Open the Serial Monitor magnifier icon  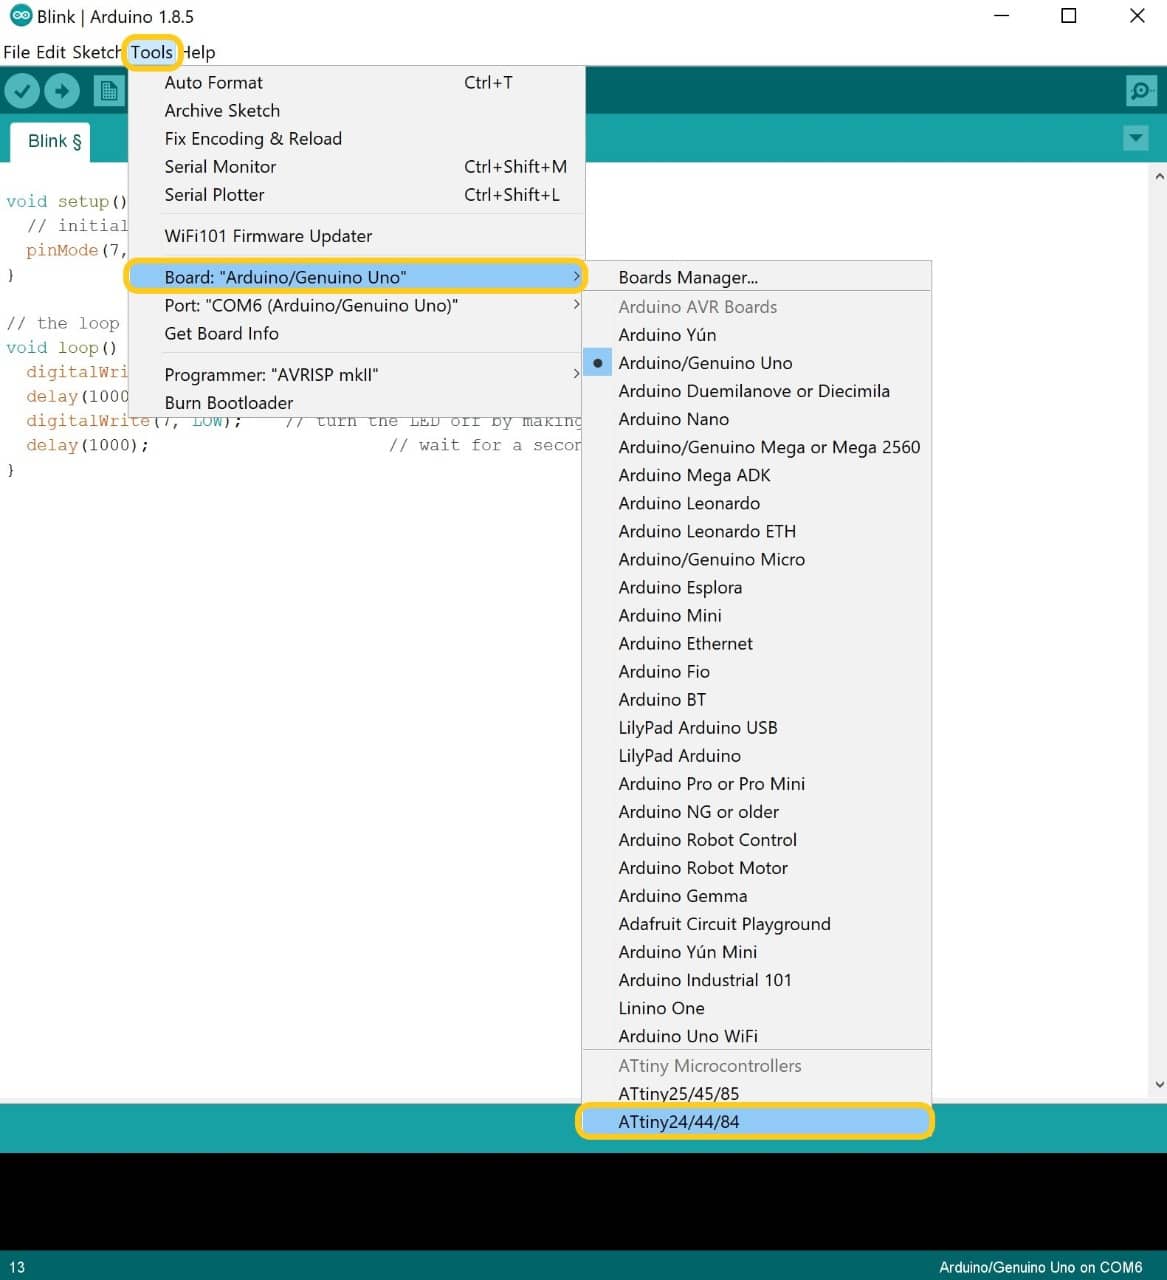point(1141,92)
